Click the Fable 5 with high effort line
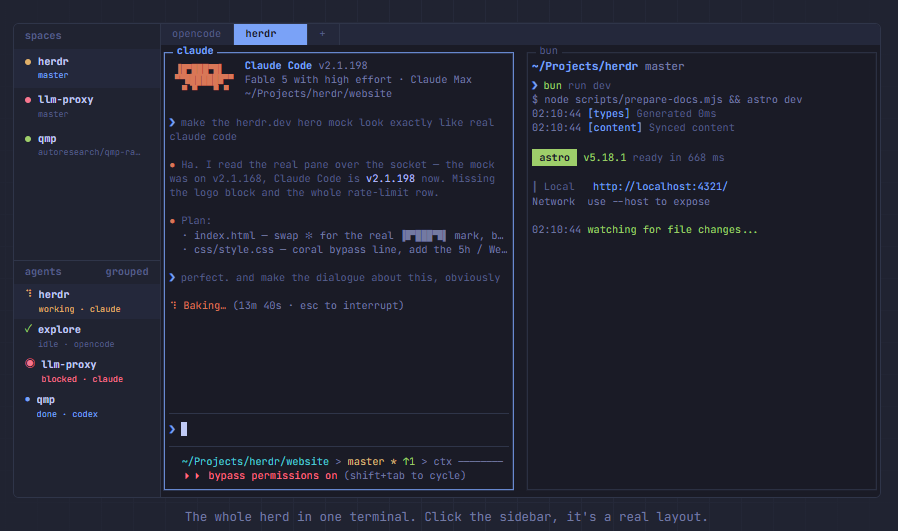 point(358,80)
